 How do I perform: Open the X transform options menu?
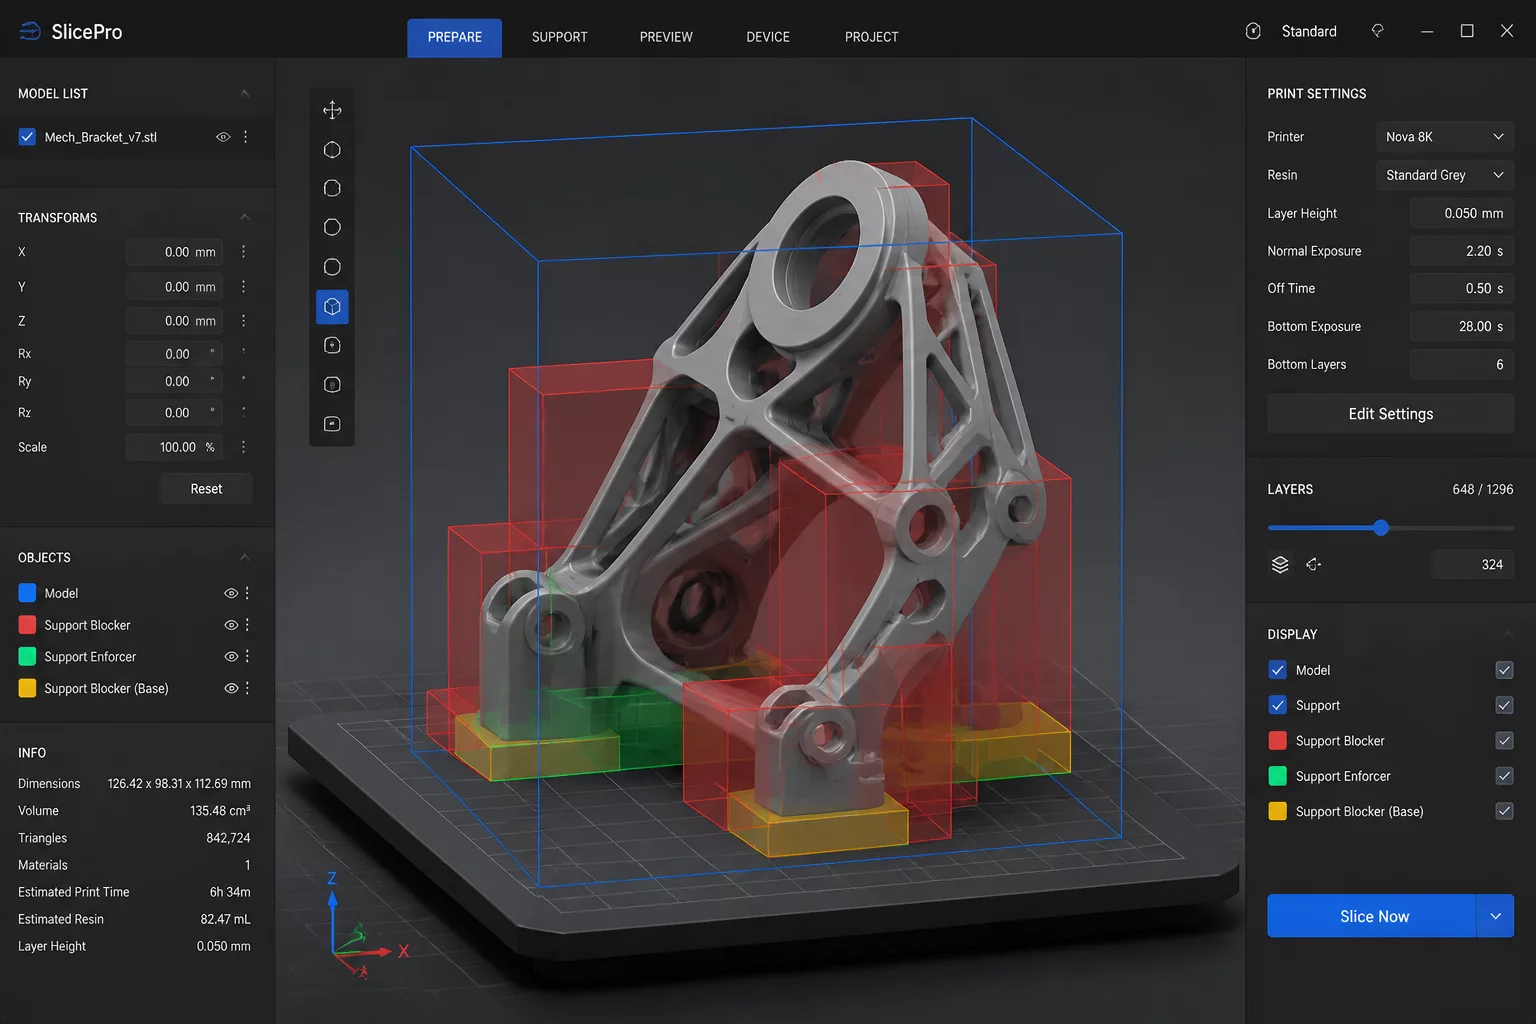tap(243, 252)
